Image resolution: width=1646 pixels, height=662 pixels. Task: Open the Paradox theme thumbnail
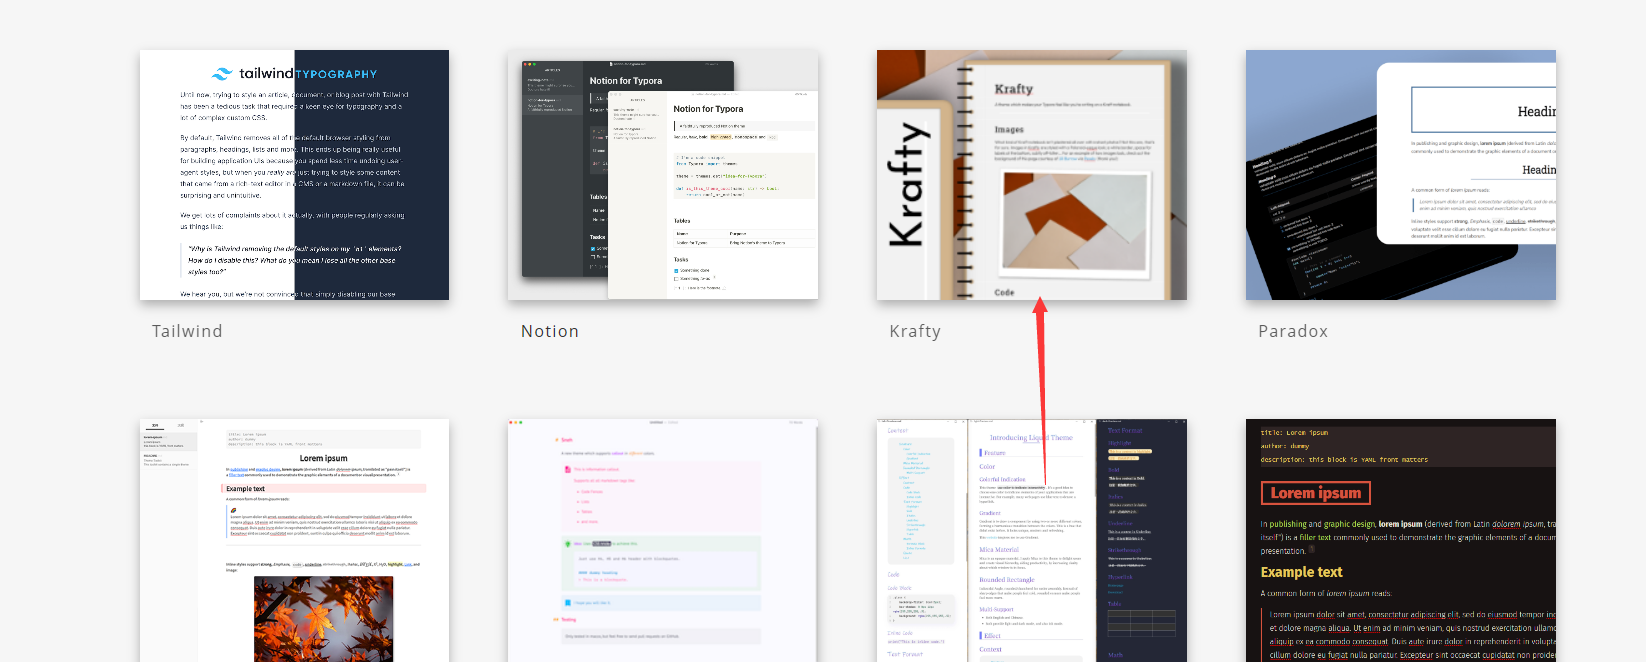point(1401,175)
